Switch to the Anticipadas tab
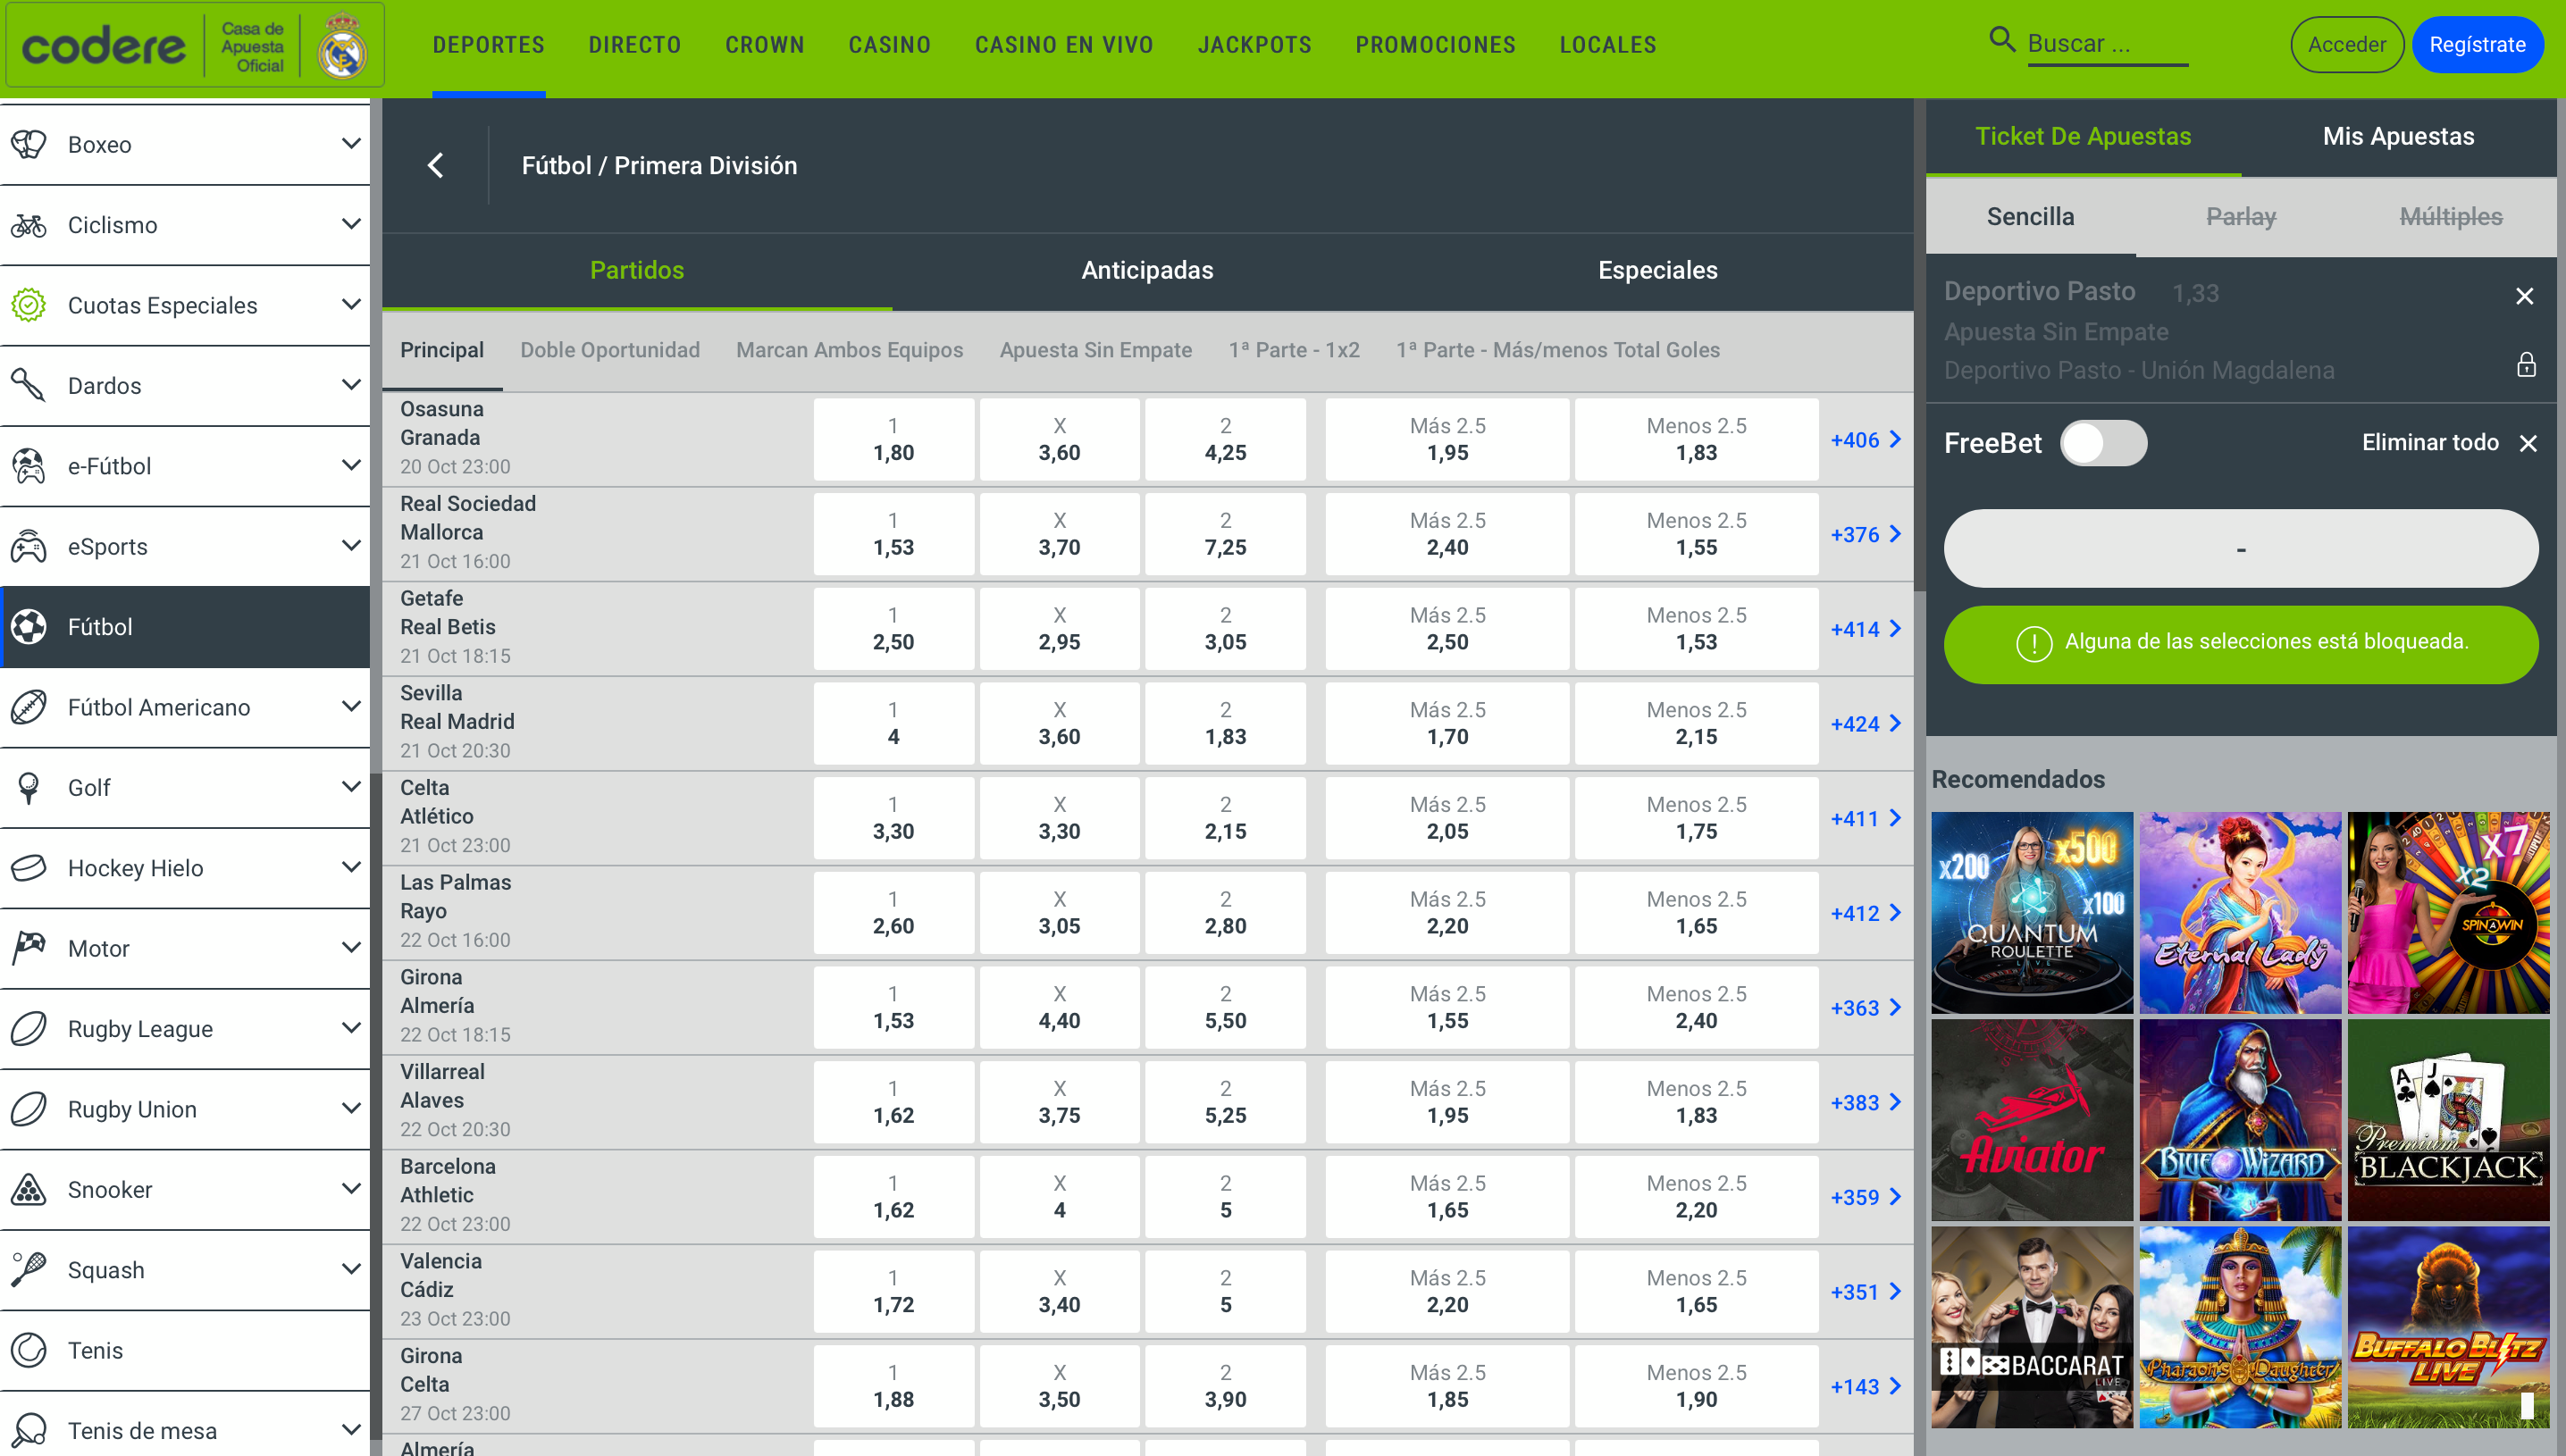 [1147, 270]
